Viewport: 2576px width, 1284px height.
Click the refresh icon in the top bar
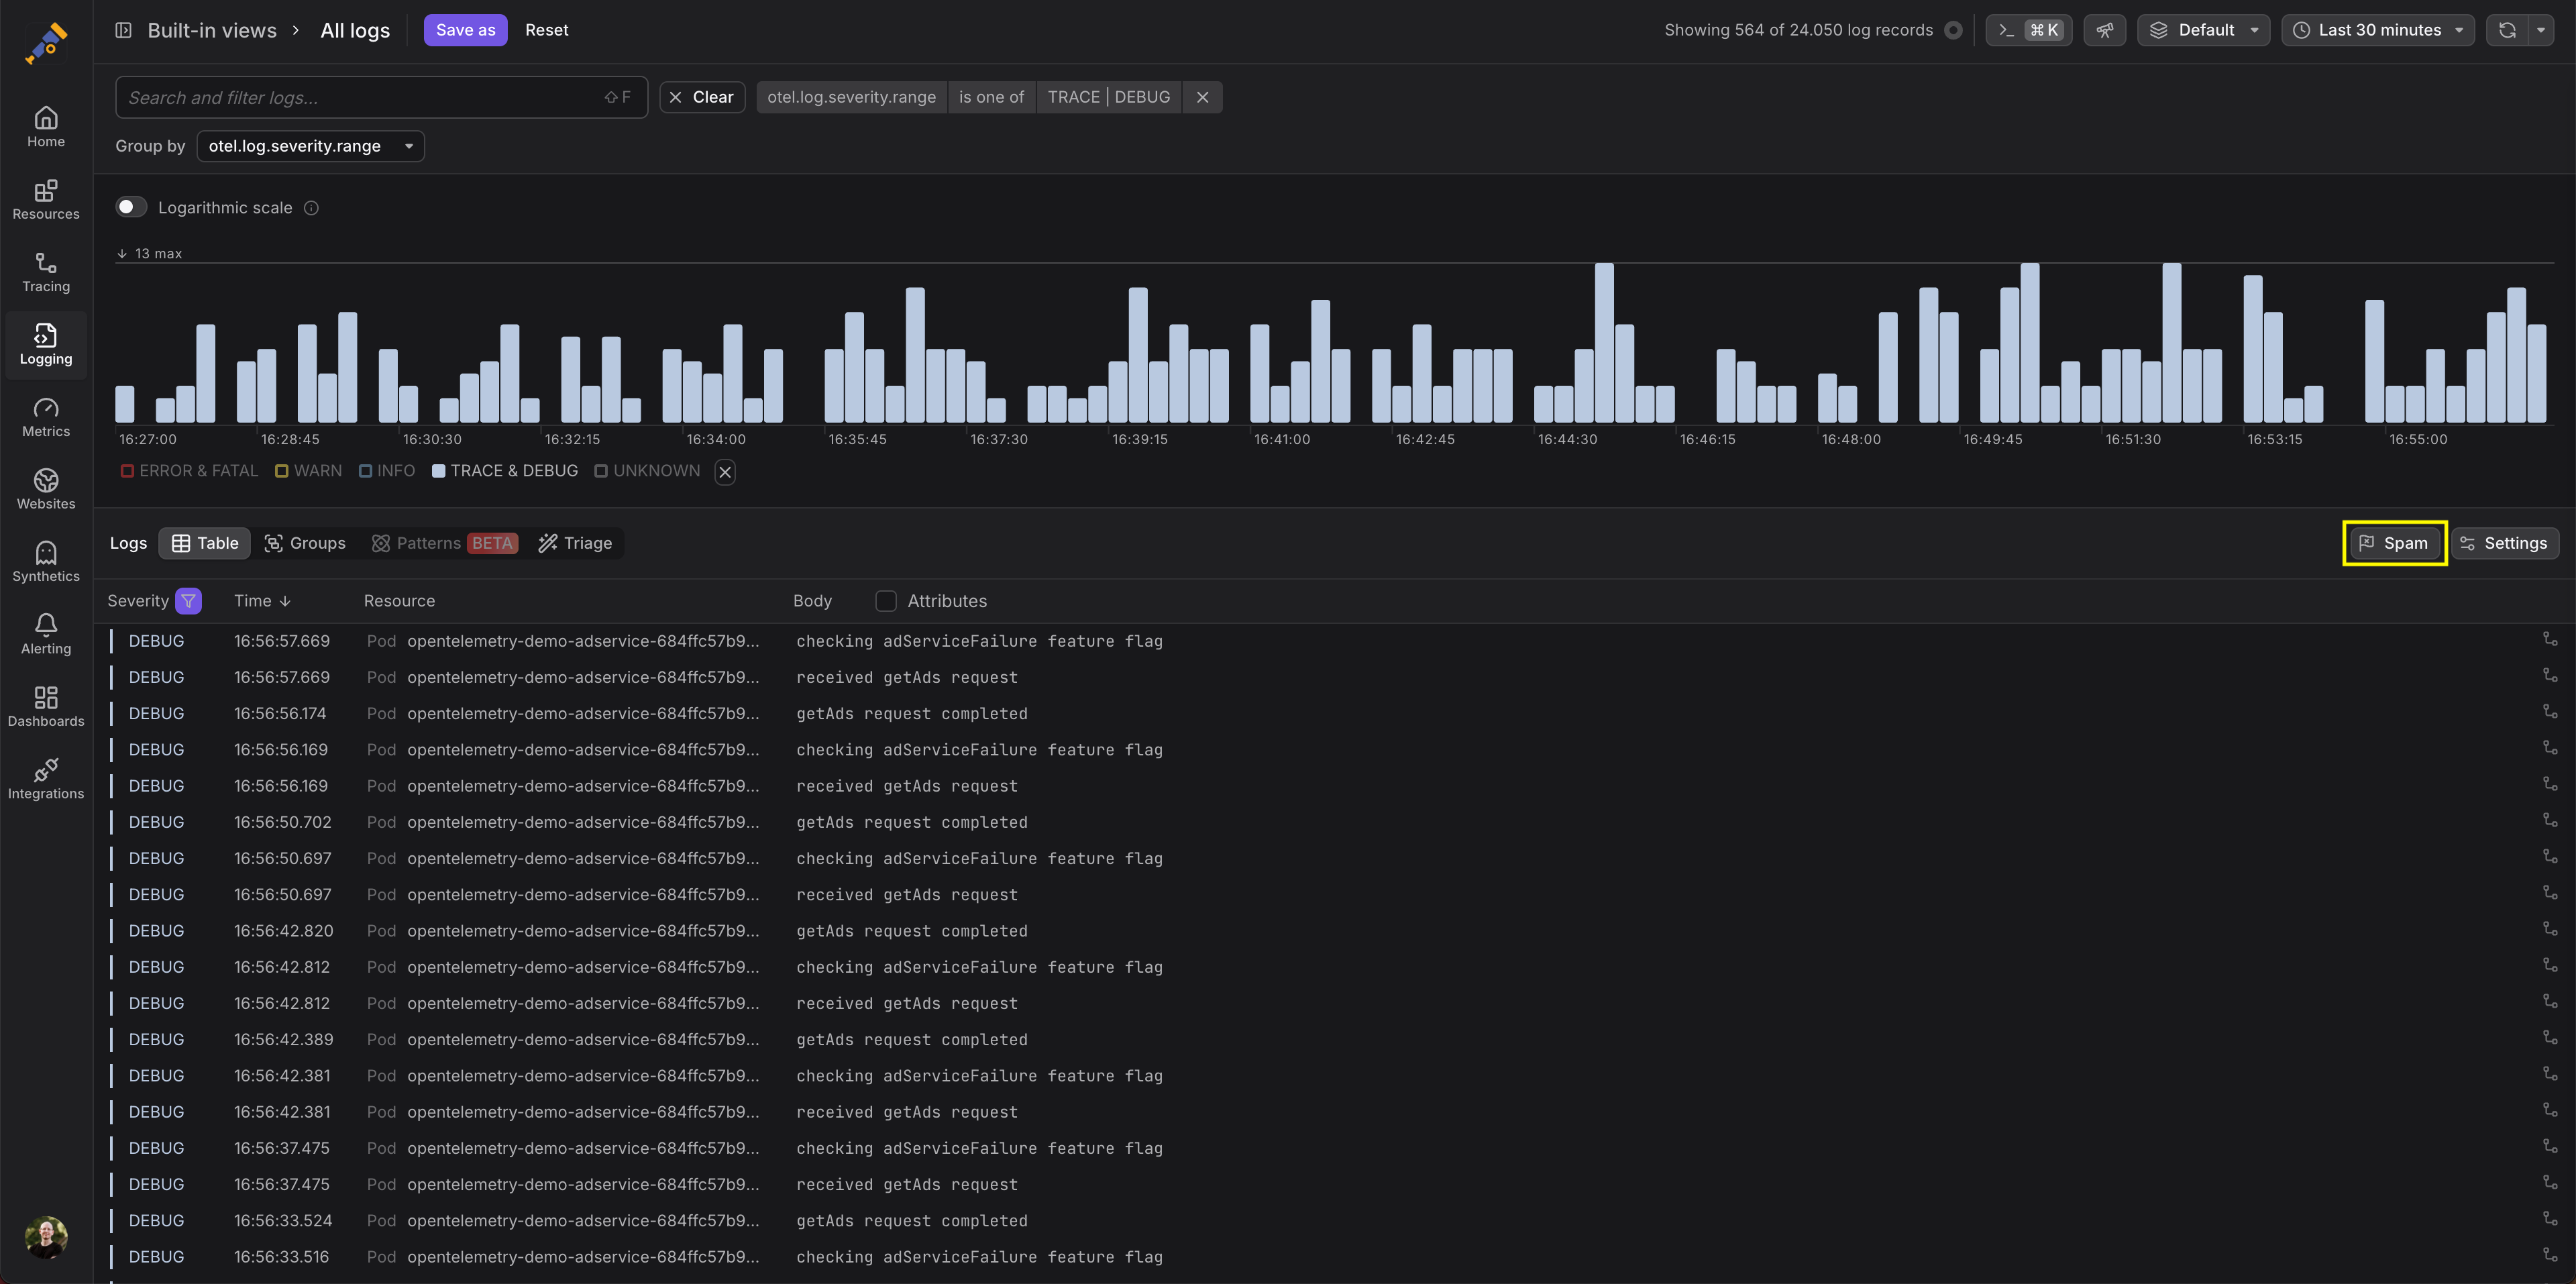click(2506, 30)
